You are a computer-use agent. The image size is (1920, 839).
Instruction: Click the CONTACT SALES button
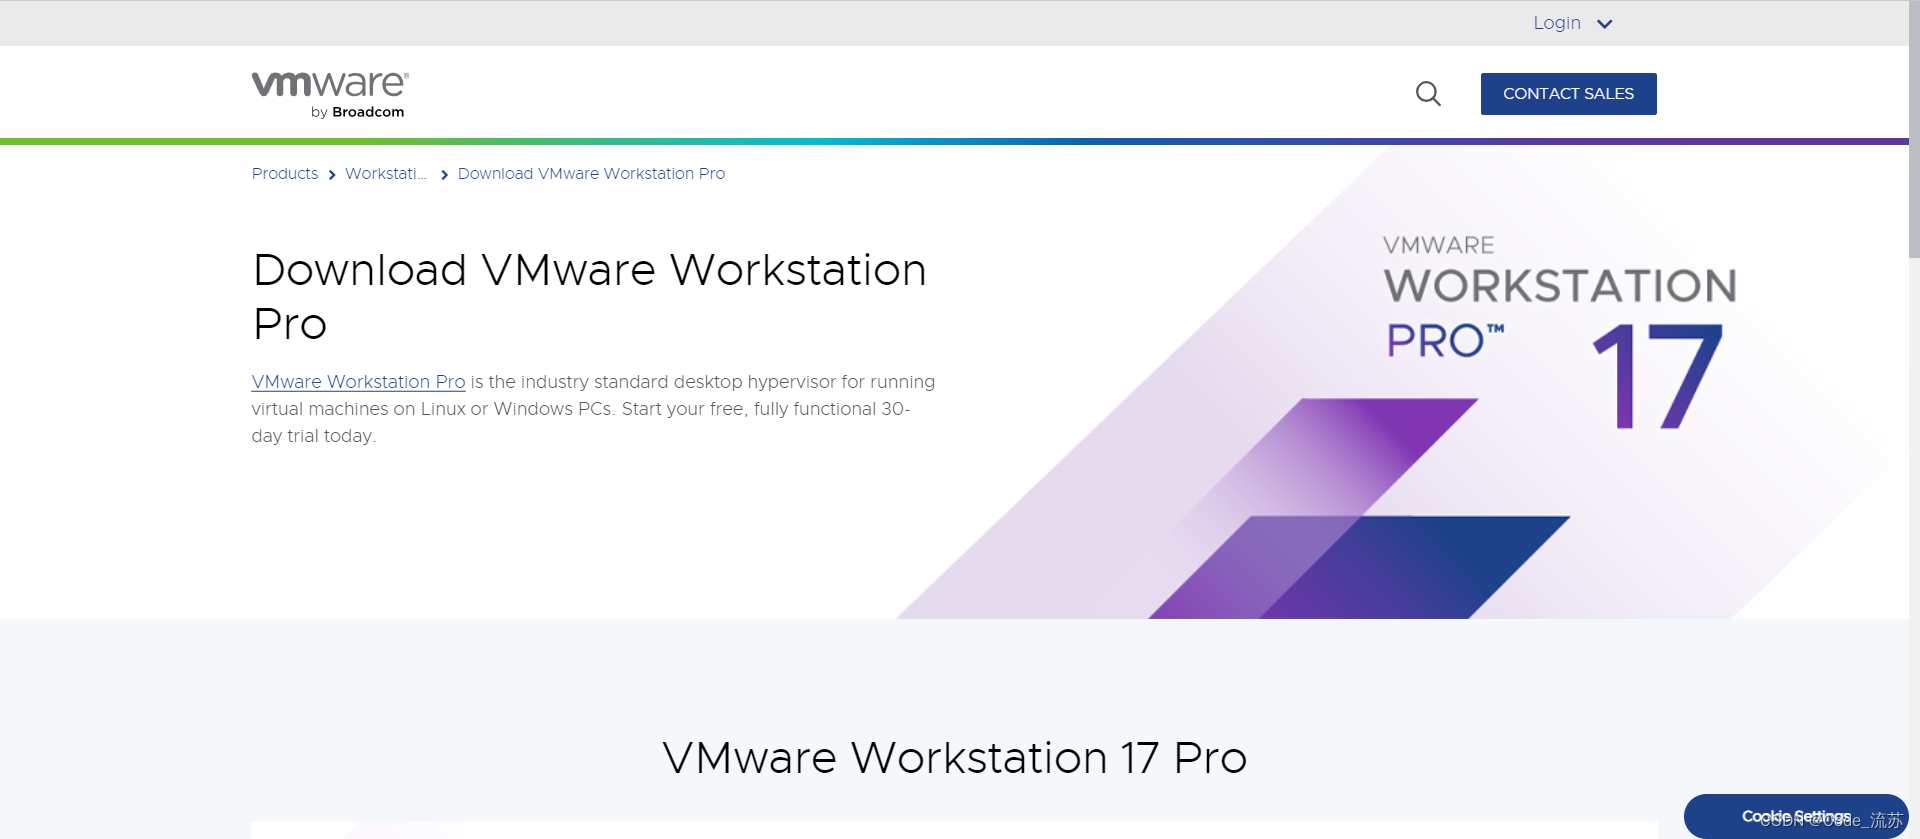tap(1568, 94)
